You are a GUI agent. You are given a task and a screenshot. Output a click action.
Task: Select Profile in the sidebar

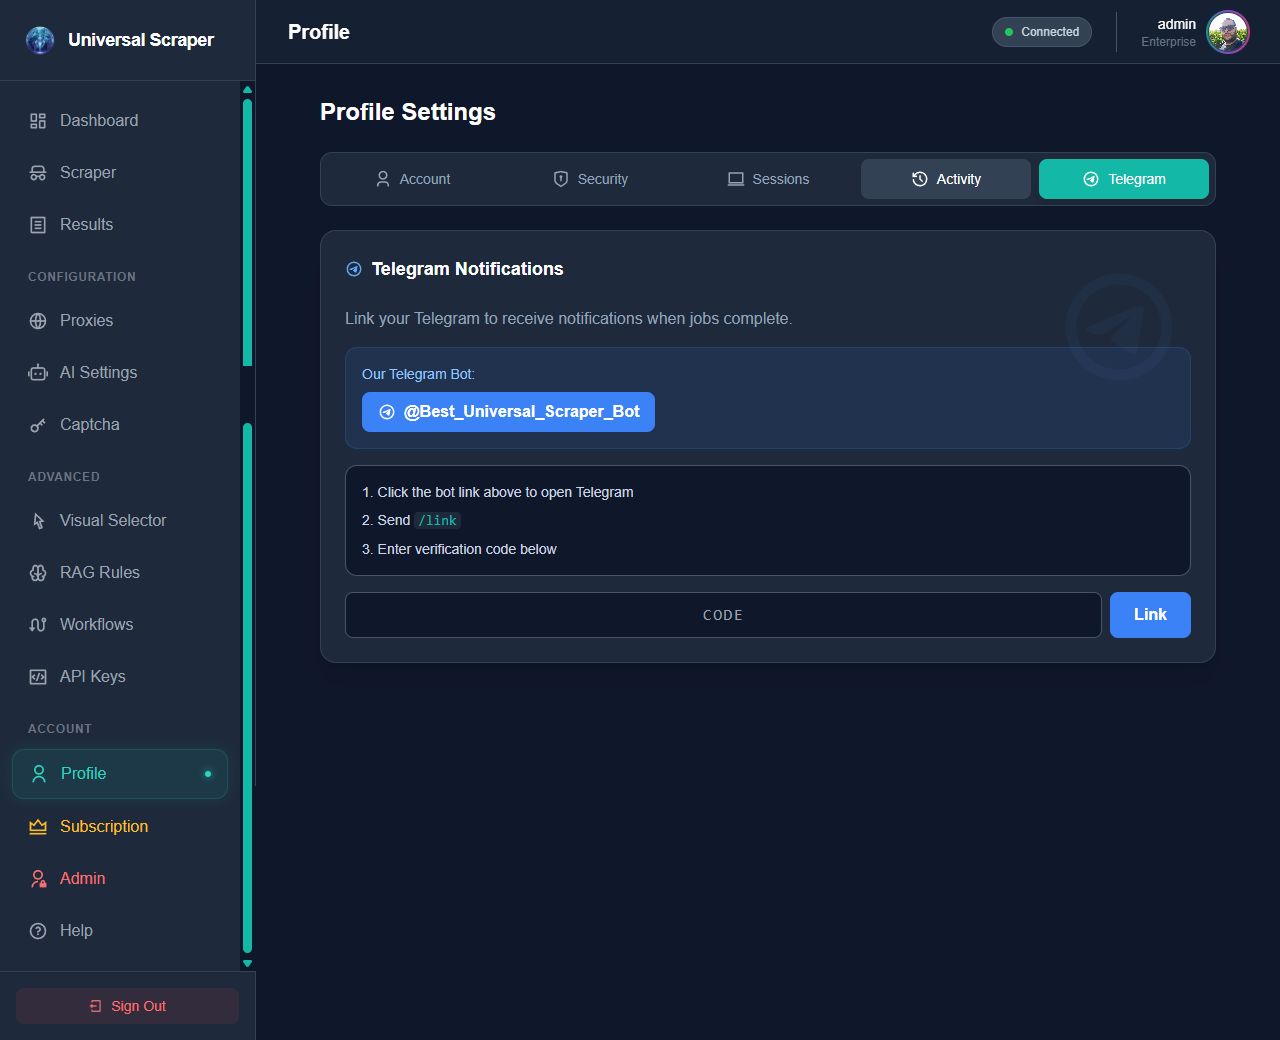click(120, 774)
